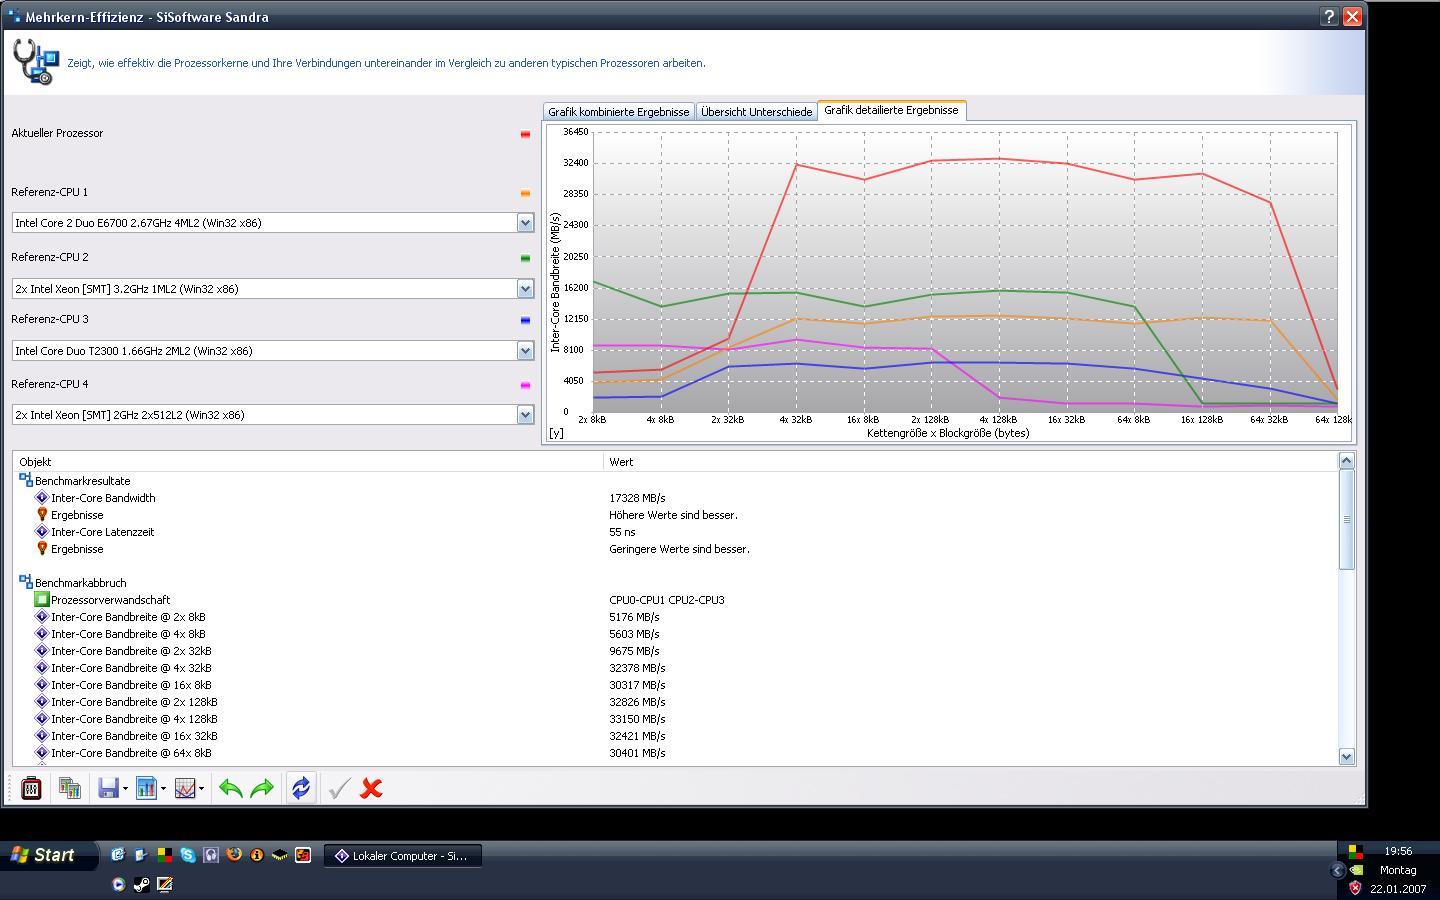The width and height of the screenshot is (1440, 900).
Task: Click the line graph toolbar icon
Action: (x=185, y=789)
